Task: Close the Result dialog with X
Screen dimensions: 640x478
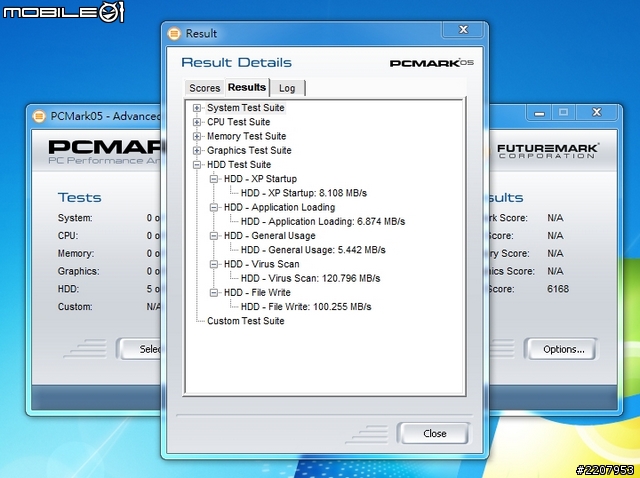Action: pyautogui.click(x=463, y=29)
